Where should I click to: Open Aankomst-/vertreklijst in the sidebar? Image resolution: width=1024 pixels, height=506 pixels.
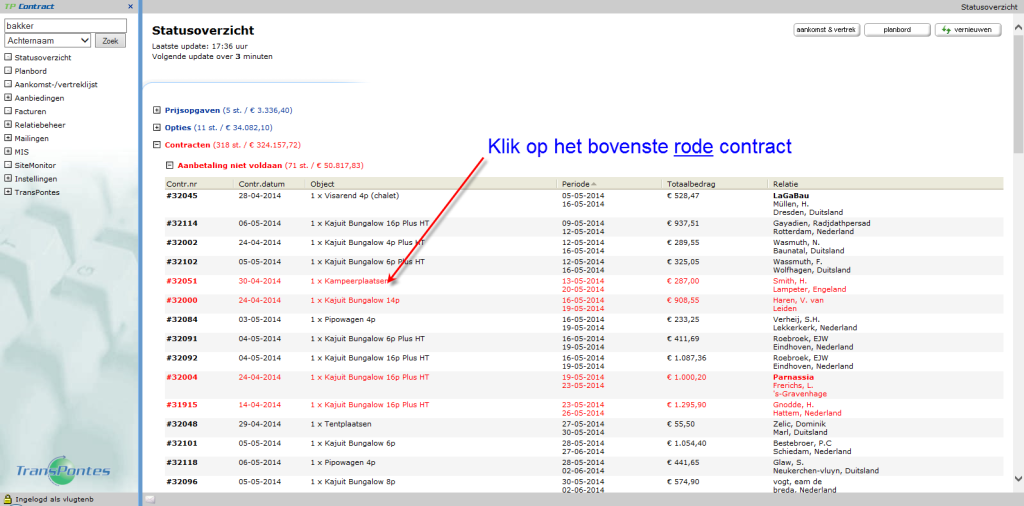tap(55, 84)
